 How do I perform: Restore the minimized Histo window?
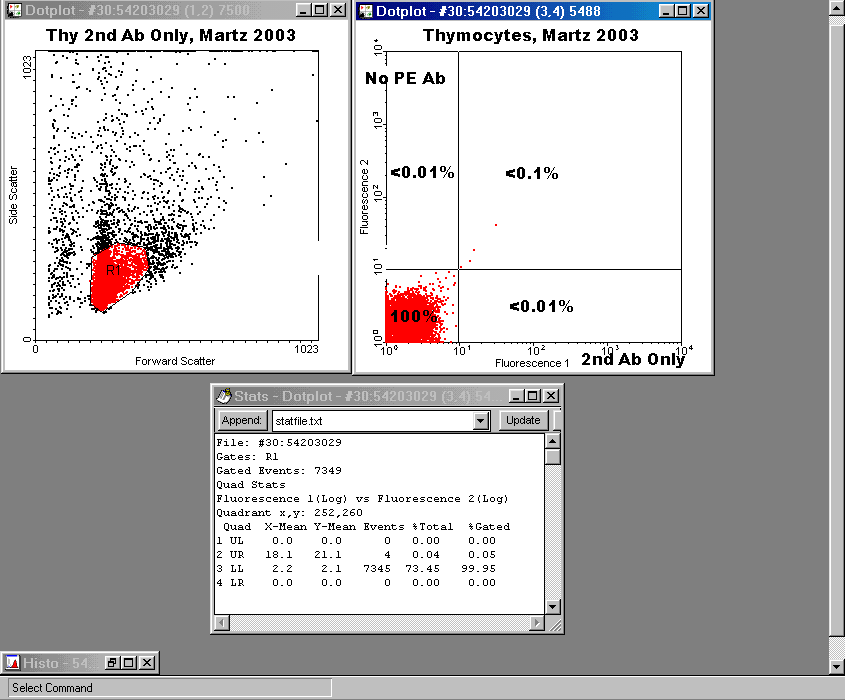coord(113,662)
